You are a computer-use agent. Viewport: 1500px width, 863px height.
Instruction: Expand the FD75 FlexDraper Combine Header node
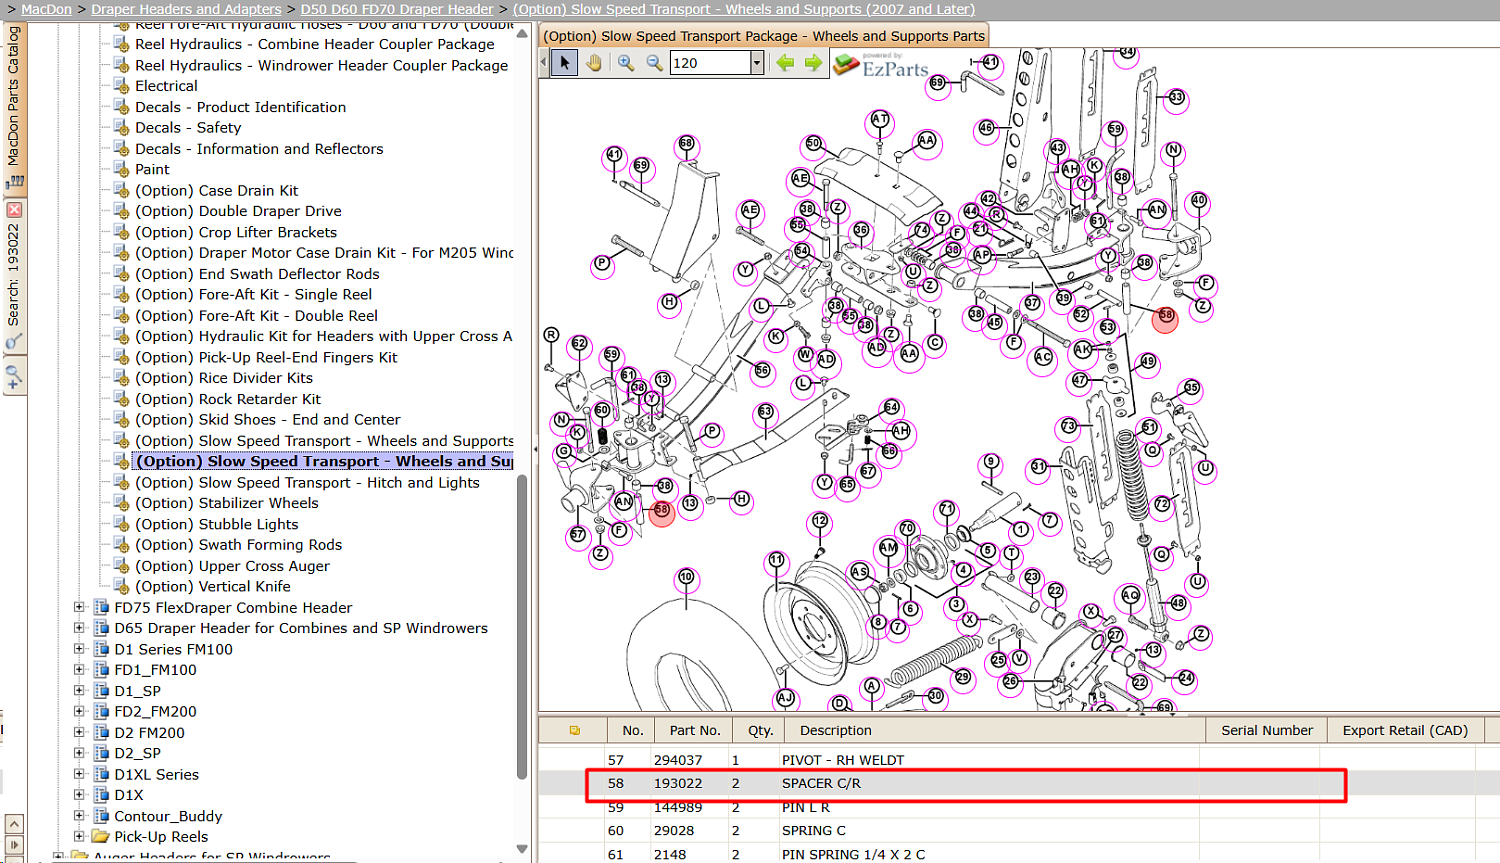79,607
